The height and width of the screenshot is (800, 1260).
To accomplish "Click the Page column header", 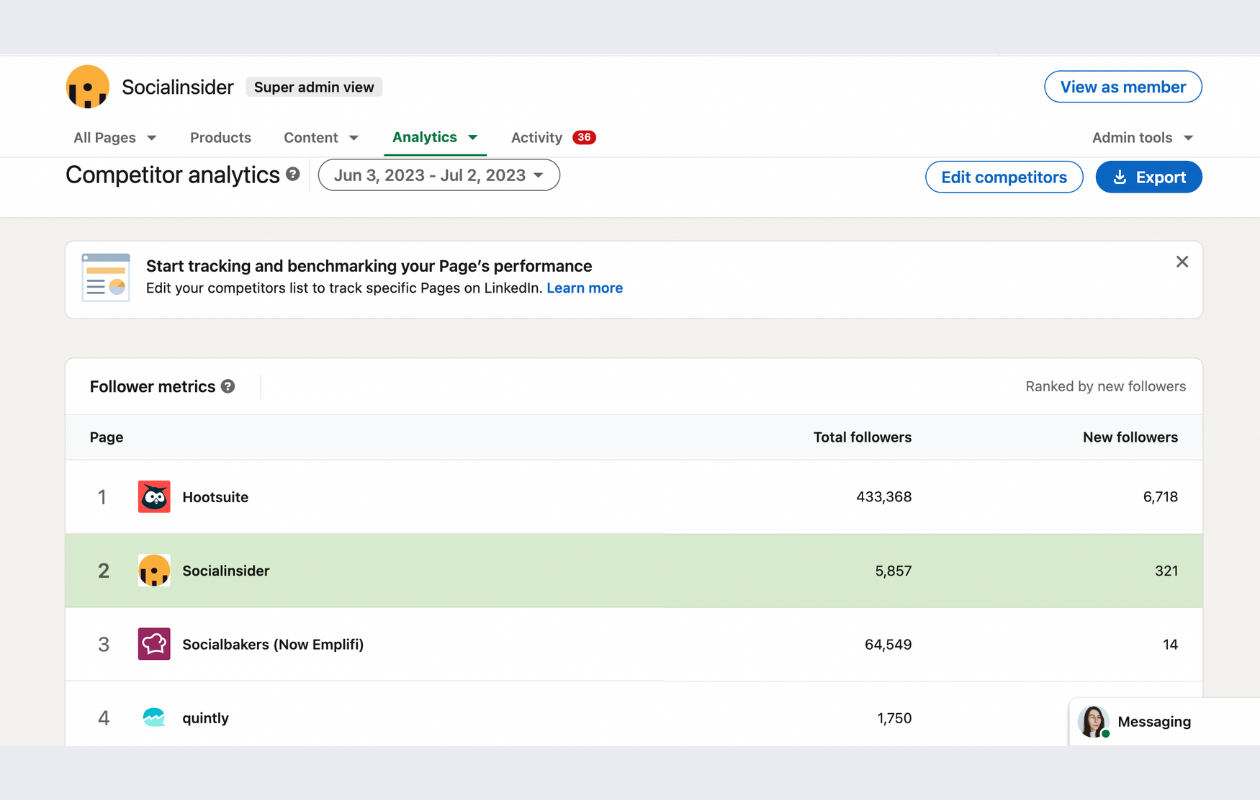I will click(x=107, y=437).
